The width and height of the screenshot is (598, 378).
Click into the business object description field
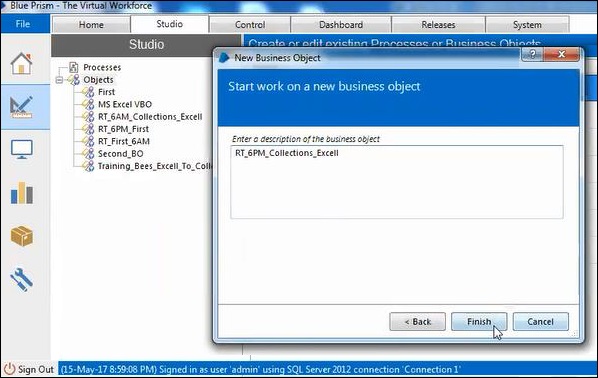point(397,182)
